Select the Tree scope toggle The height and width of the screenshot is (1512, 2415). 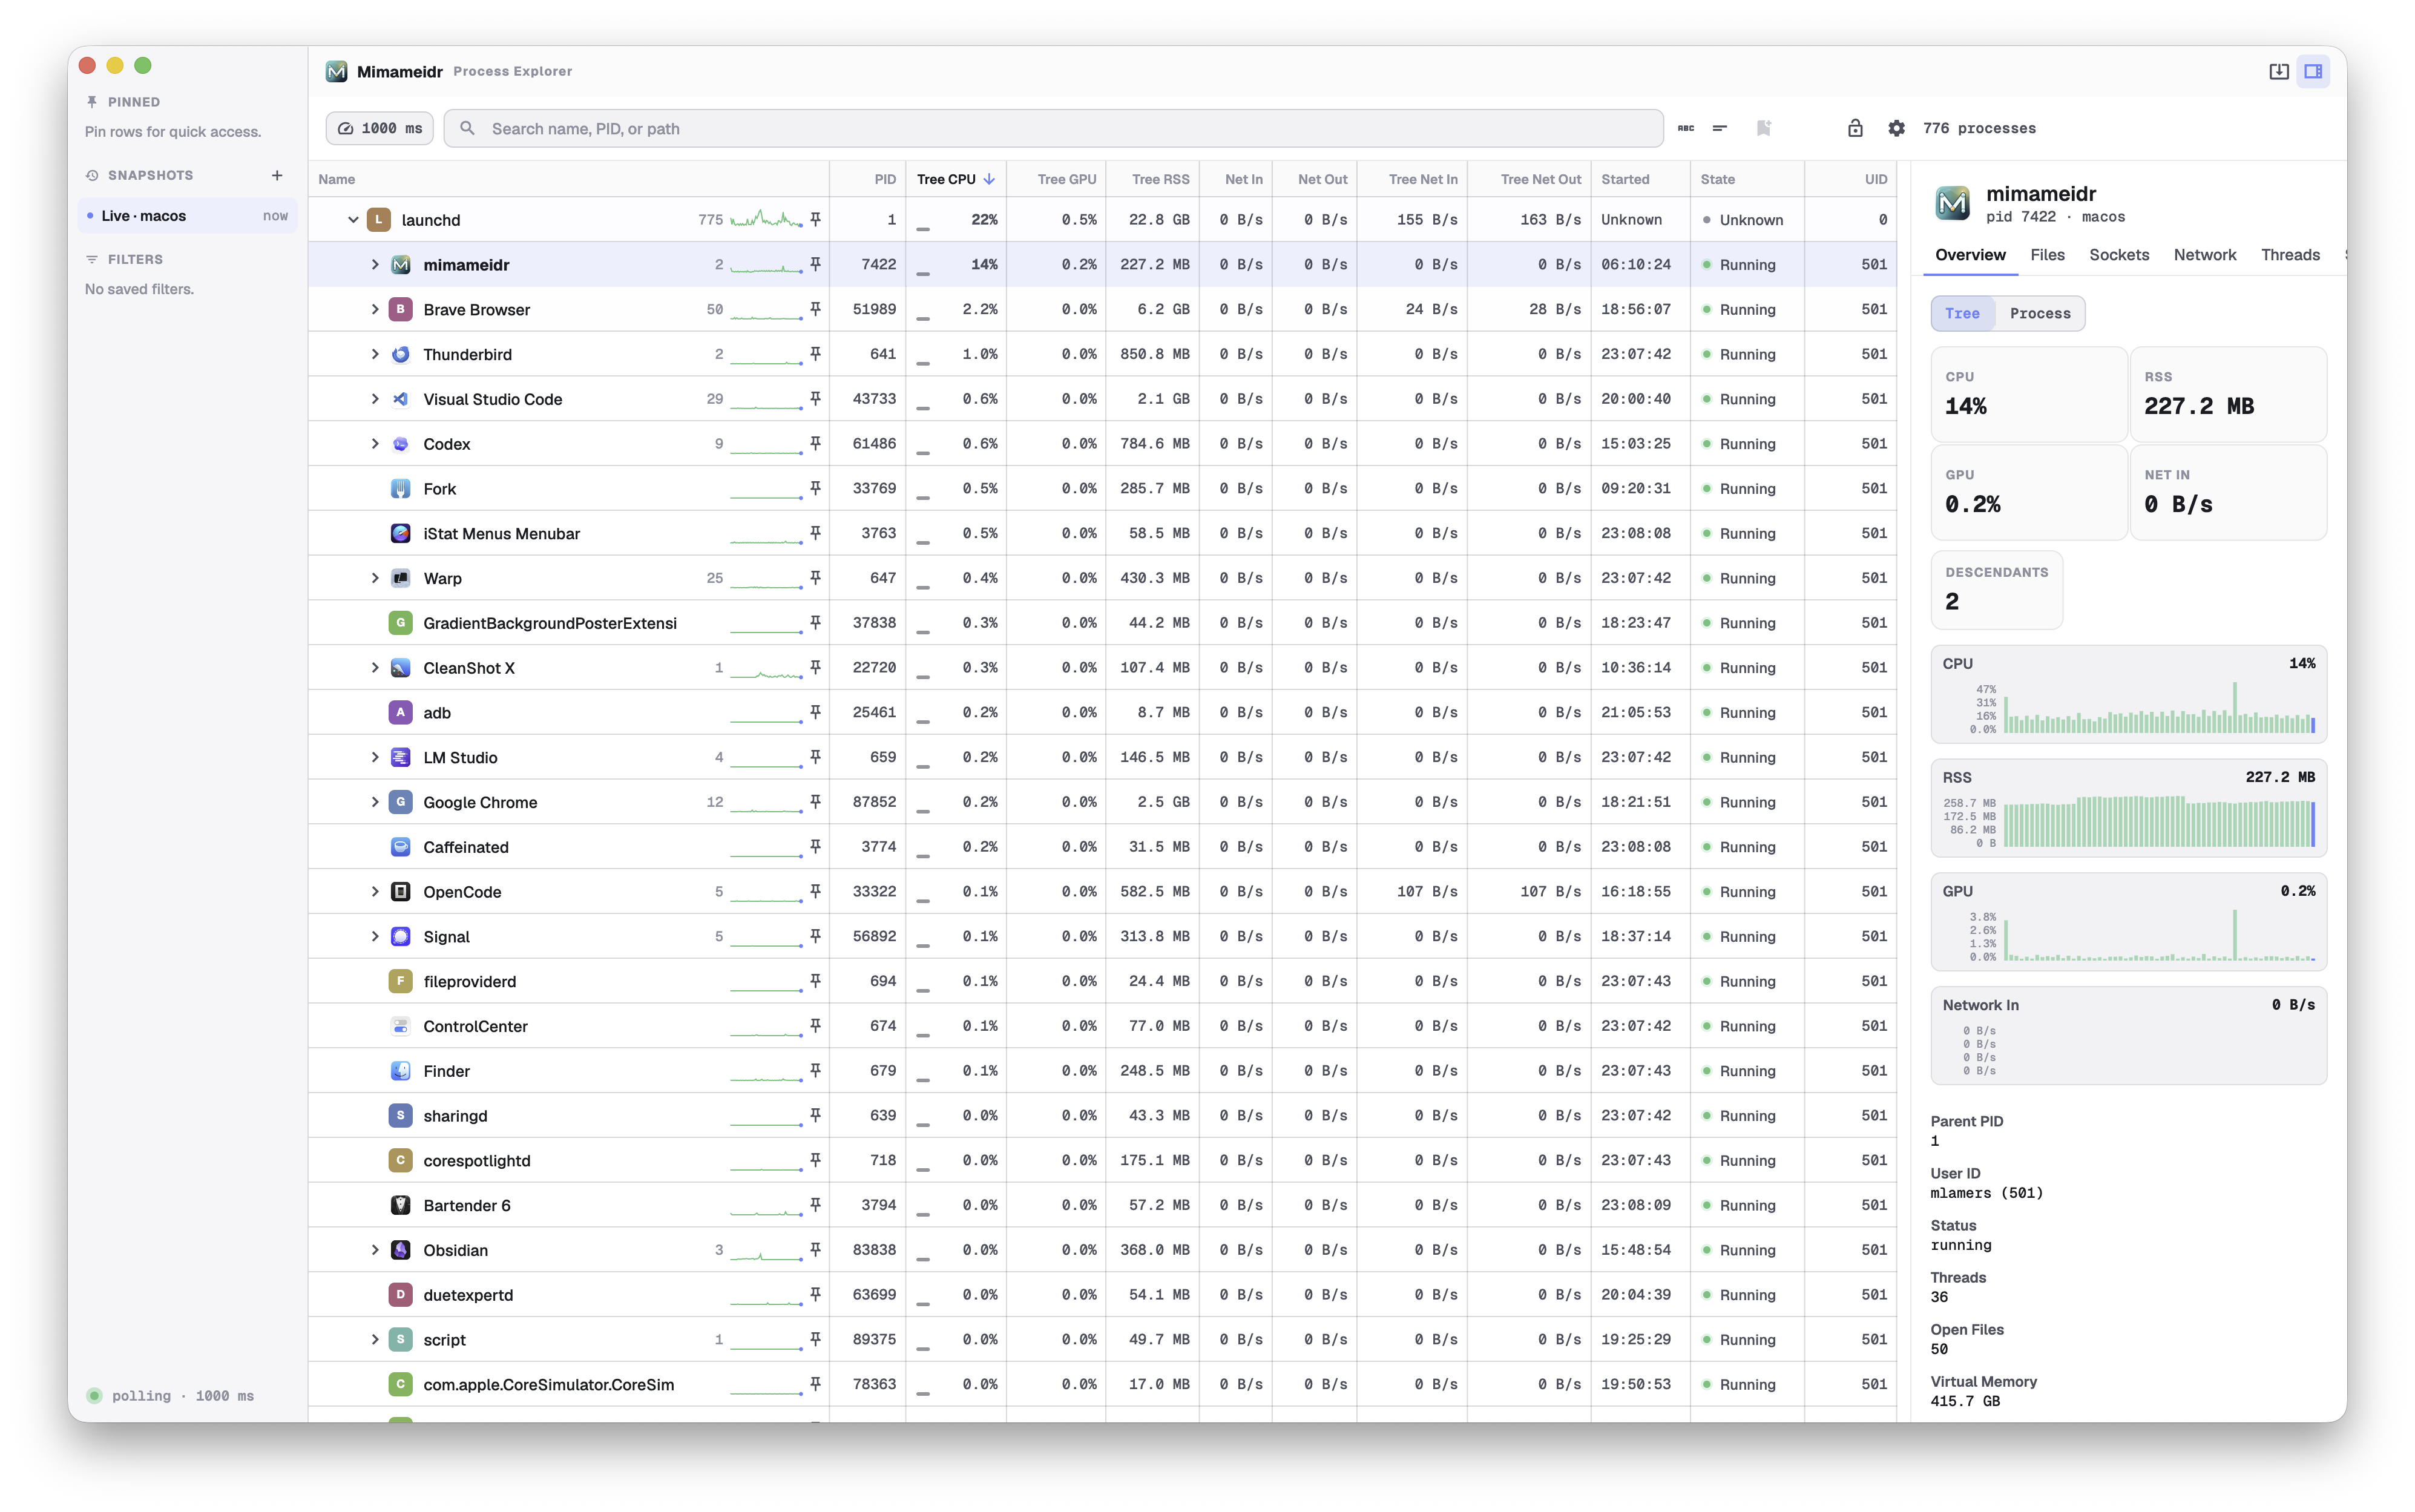pyautogui.click(x=1962, y=313)
